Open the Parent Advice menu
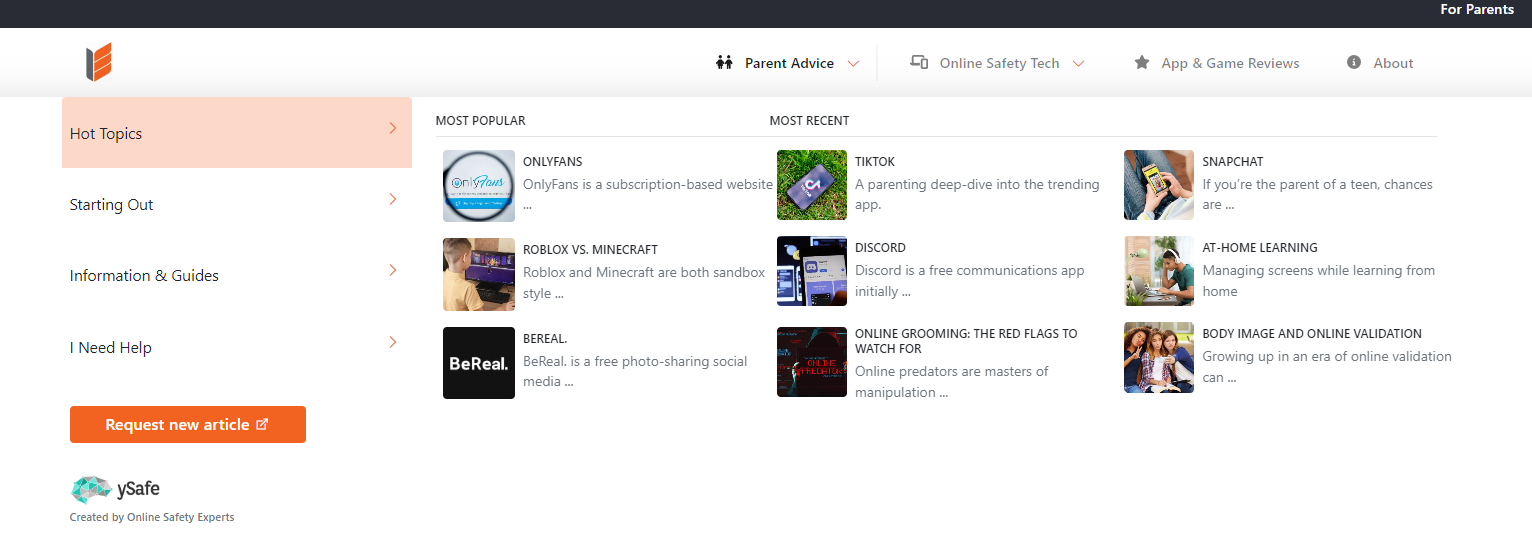Viewport: 1532px width, 544px height. click(x=788, y=63)
